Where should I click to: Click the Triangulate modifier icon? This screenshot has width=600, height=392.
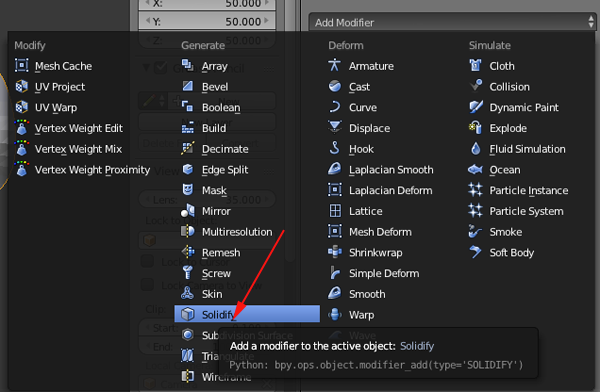pos(188,355)
